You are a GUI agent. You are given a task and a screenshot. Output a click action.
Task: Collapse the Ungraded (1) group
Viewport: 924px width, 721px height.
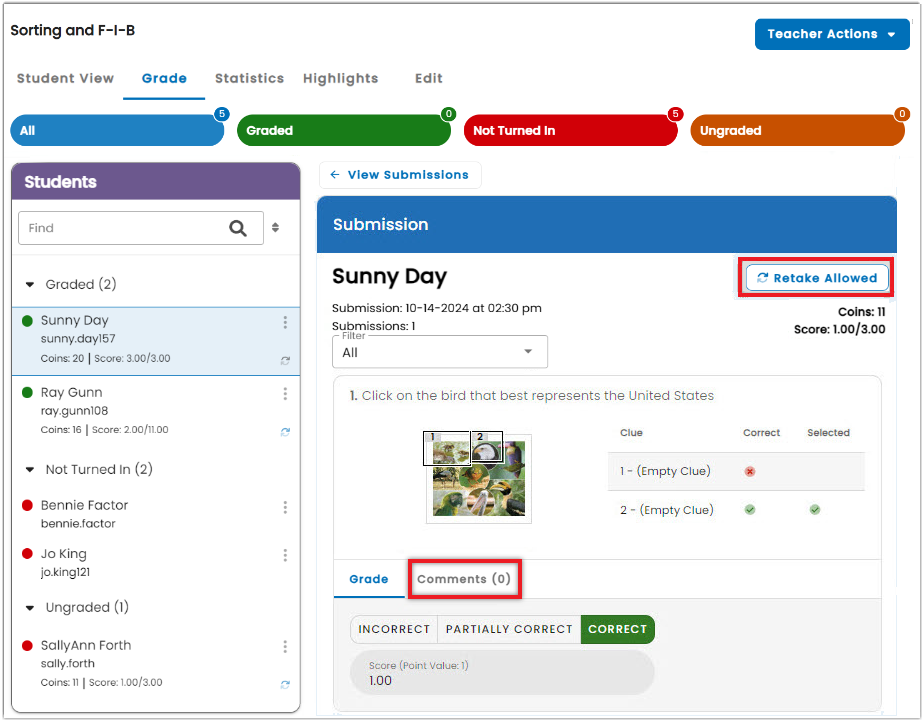click(29, 608)
